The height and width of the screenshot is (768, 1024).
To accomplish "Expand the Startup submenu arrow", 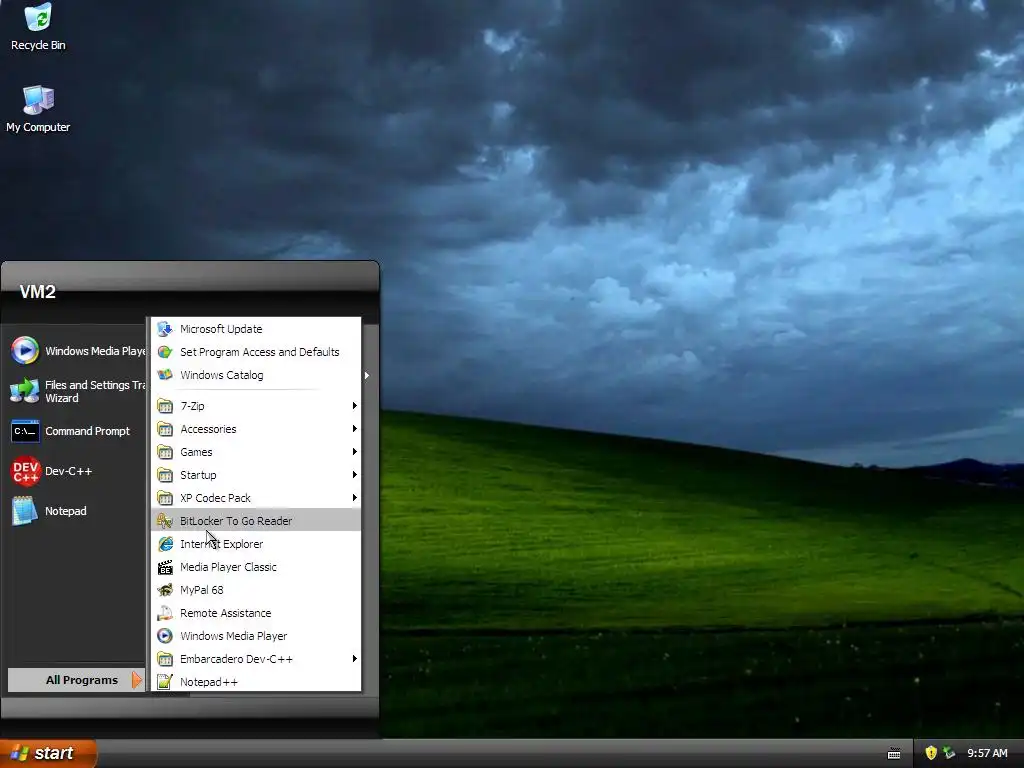I will point(355,475).
